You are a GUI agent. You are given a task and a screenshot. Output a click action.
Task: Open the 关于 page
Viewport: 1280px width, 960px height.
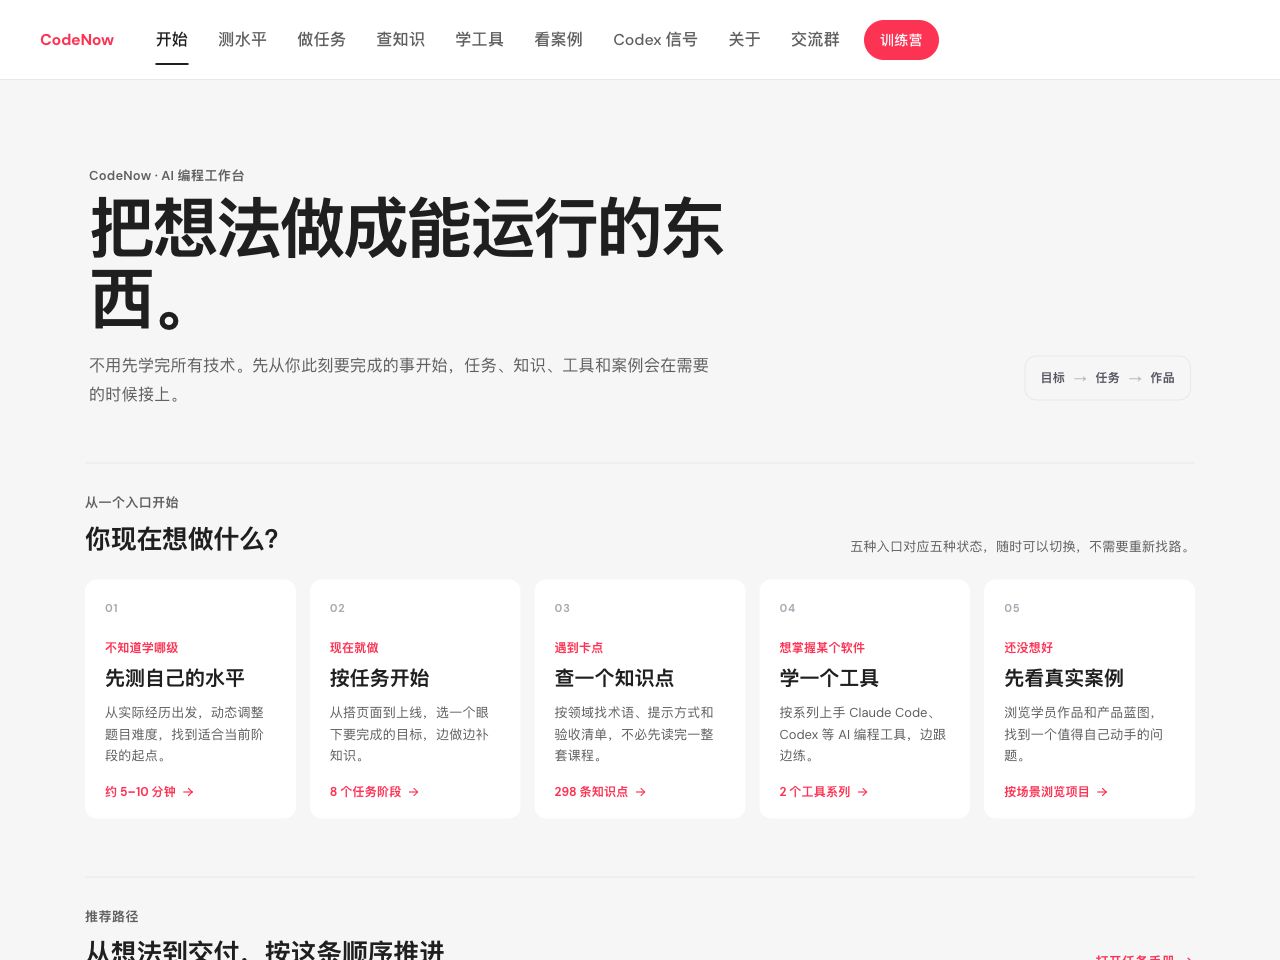point(744,40)
